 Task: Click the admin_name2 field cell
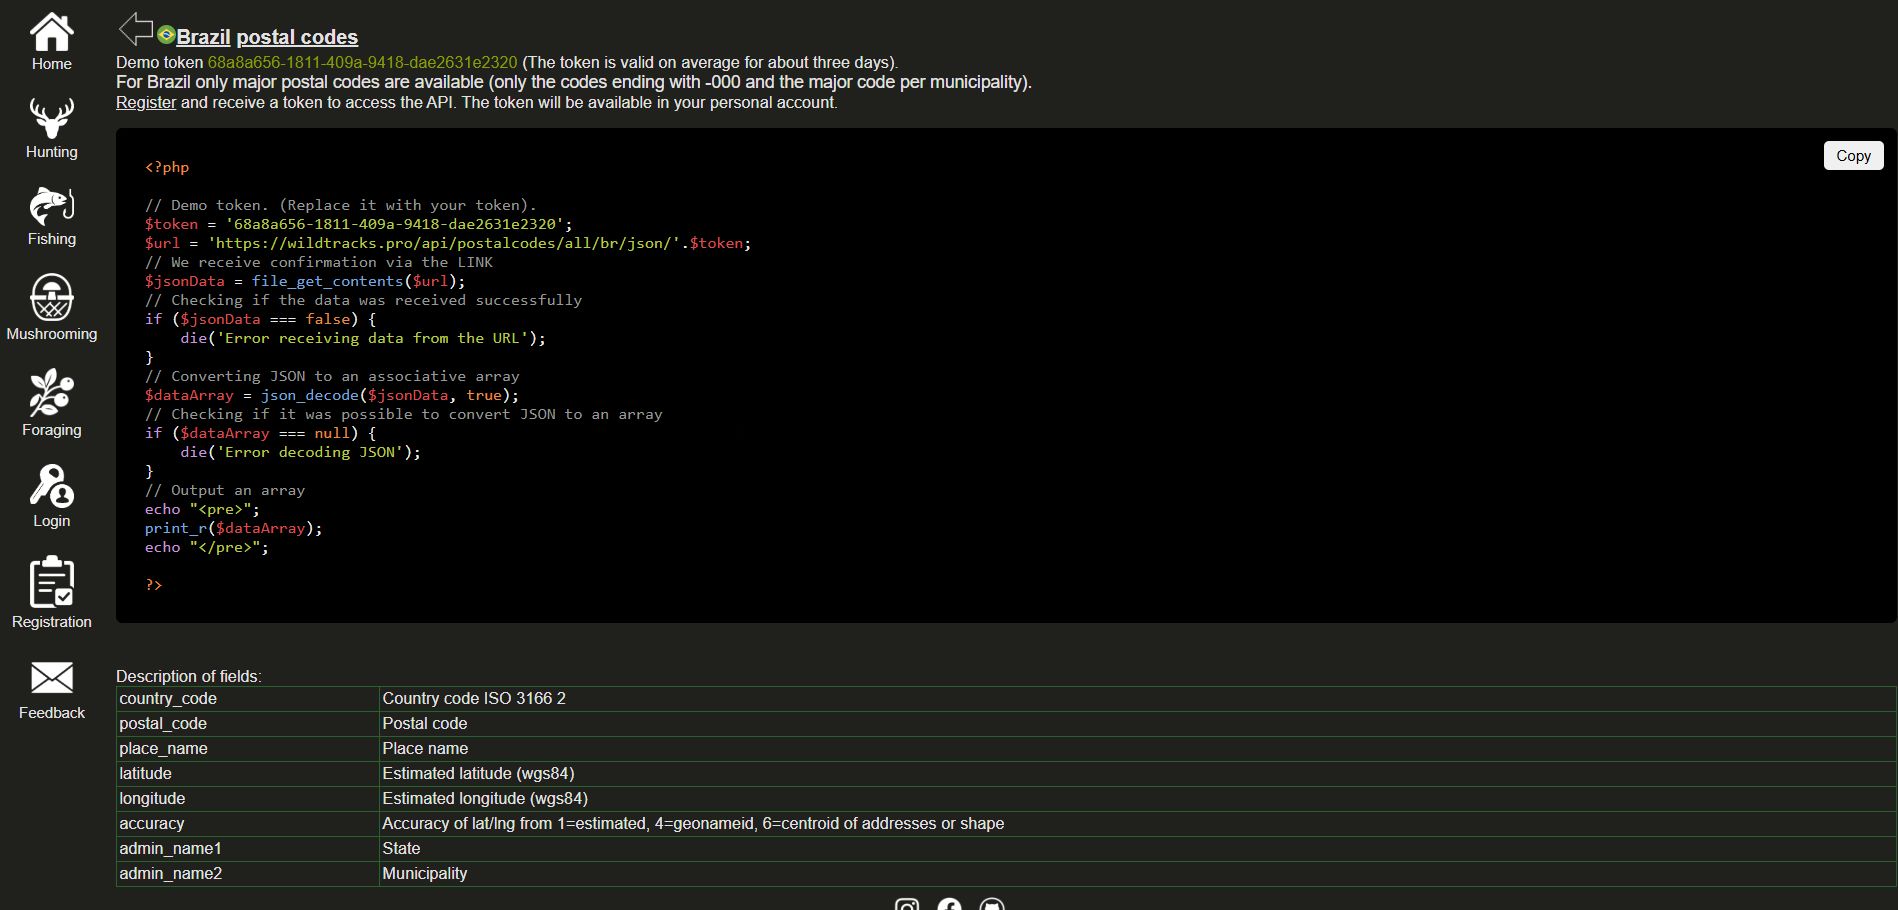click(x=171, y=874)
